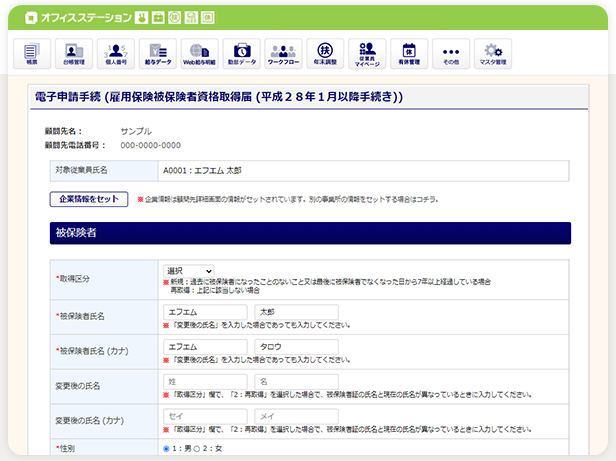The image size is (616, 461).
Task: Click the 顧問先名 value サンプル
Action: pos(136,131)
